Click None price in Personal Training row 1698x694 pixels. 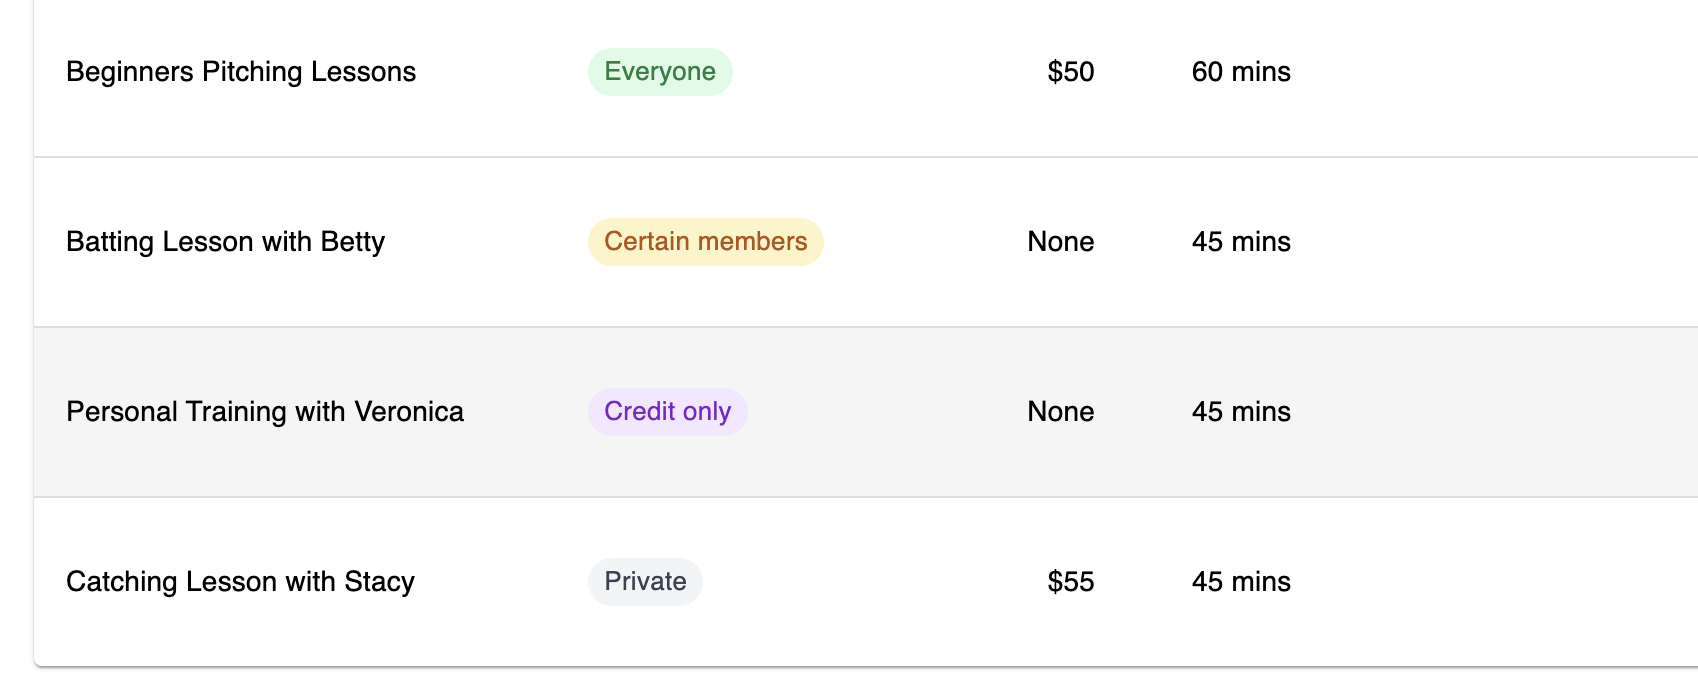(1060, 412)
